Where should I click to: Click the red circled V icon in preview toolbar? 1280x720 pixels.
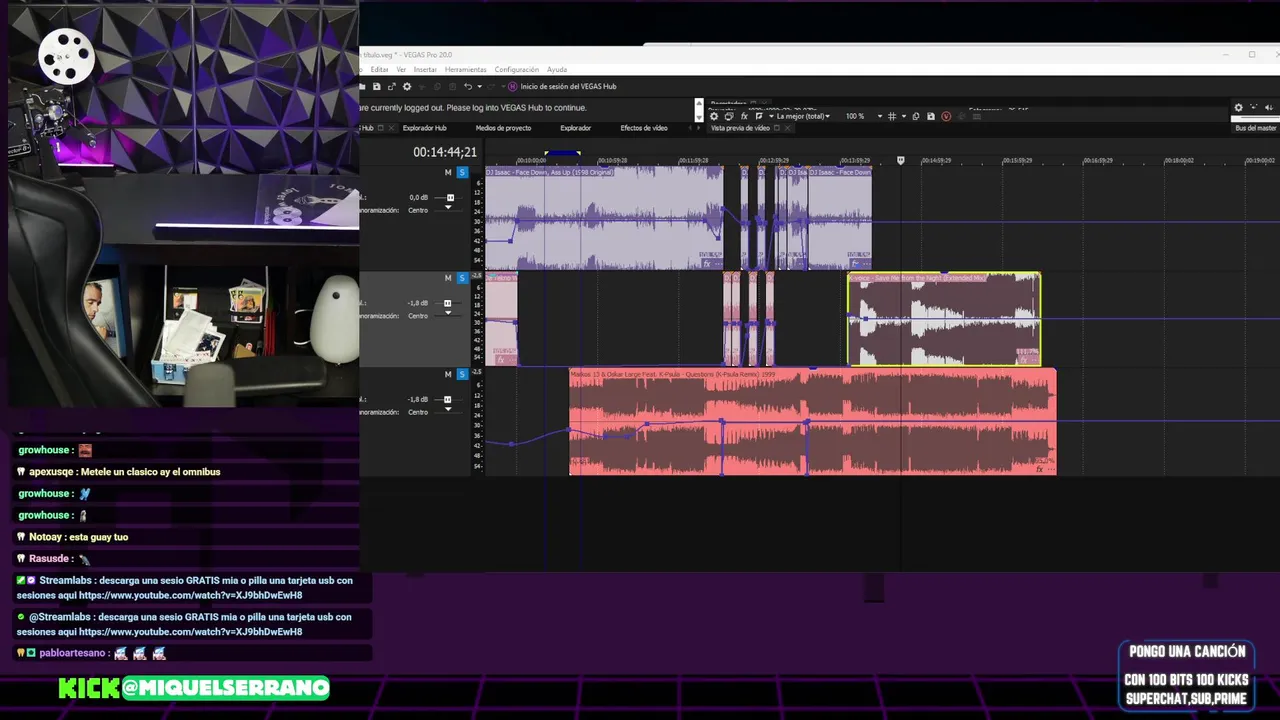946,116
